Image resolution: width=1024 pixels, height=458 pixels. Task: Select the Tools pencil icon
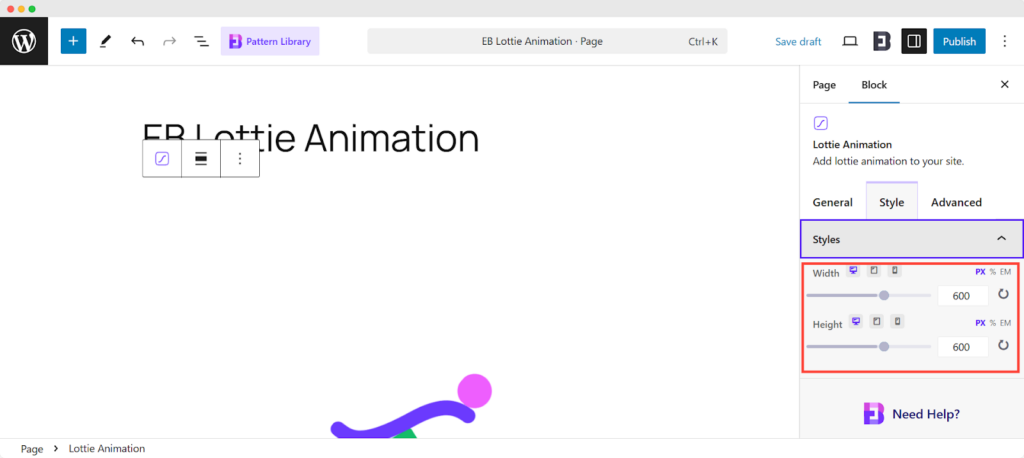coord(105,41)
